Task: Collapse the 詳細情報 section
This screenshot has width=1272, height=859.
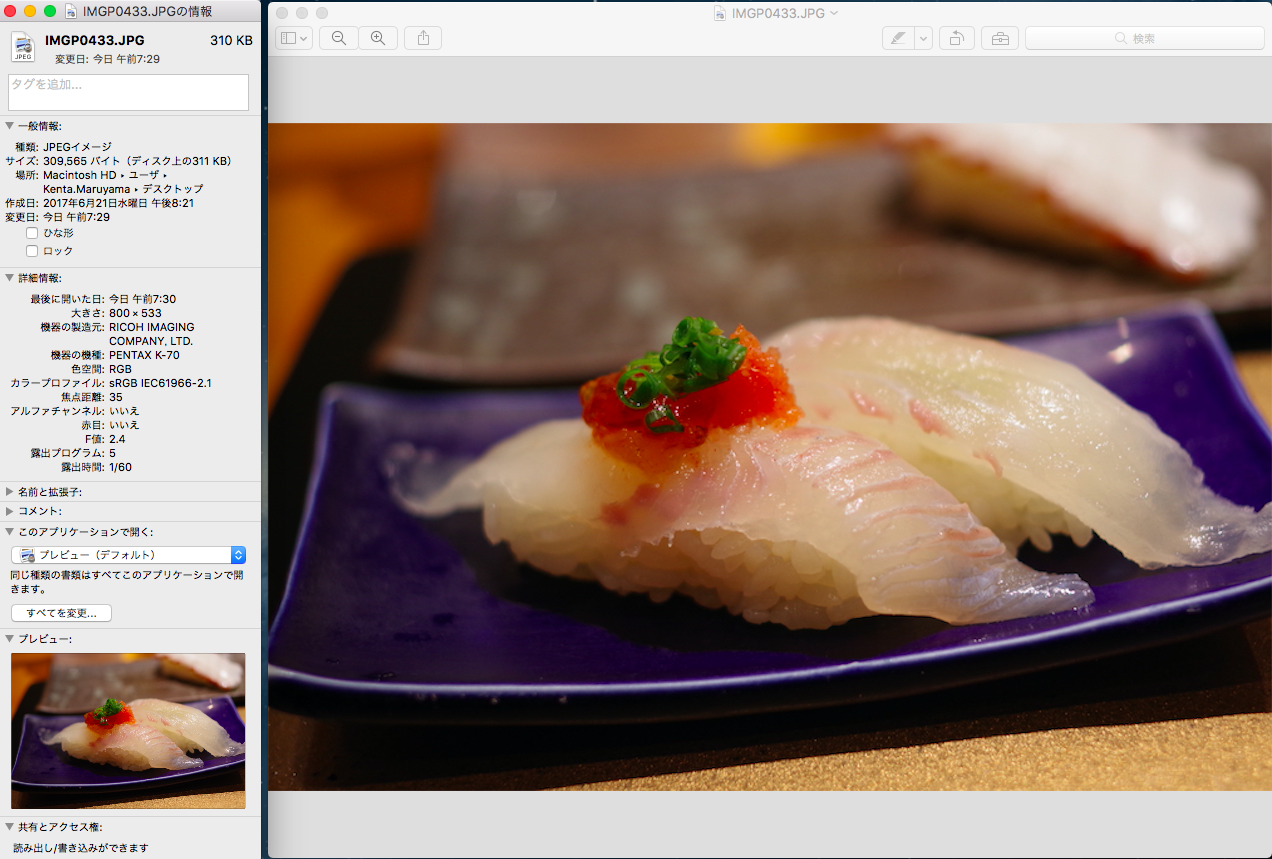Action: click(10, 278)
